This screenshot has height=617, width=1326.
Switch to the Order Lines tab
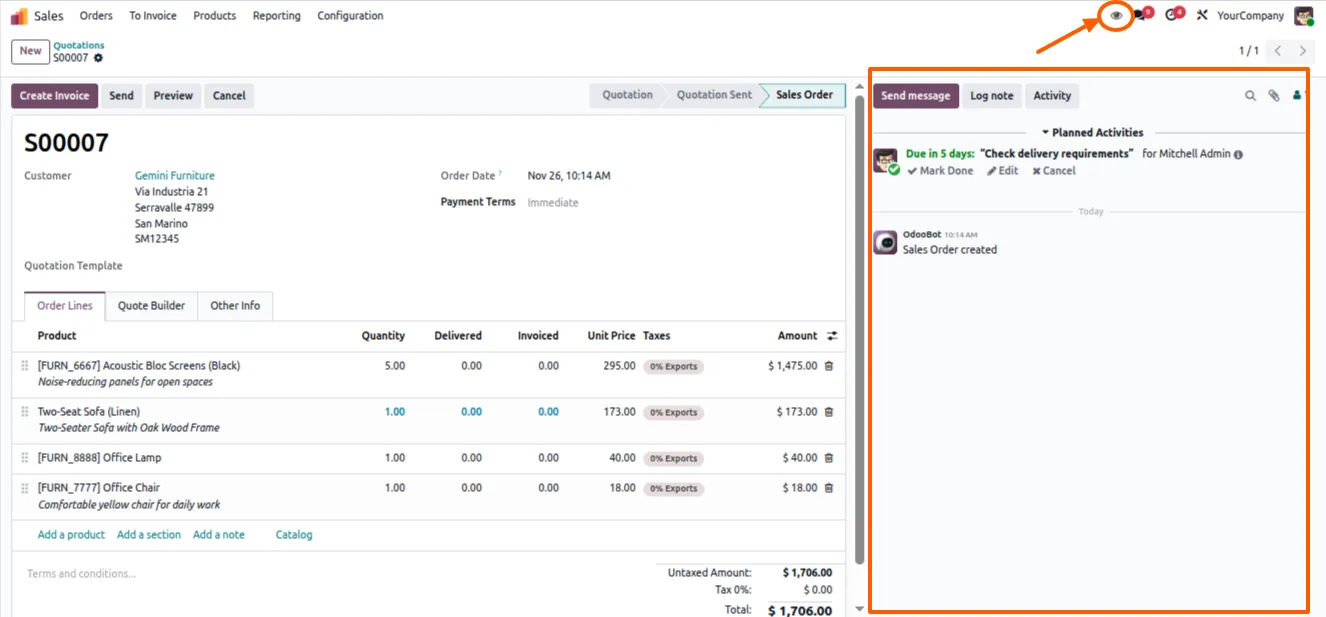tap(65, 306)
